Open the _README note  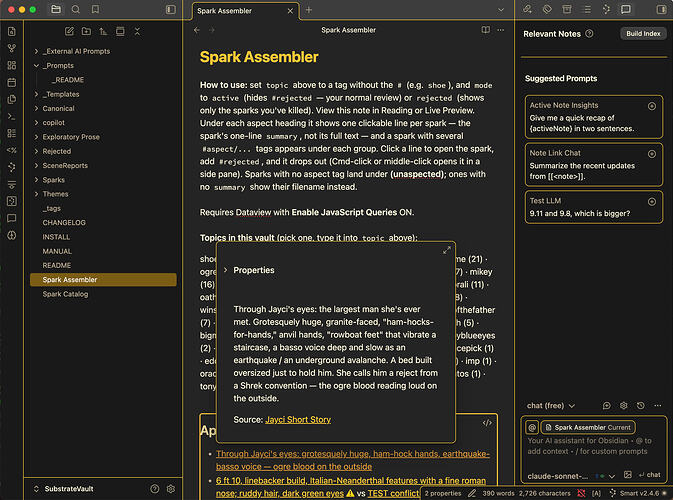(x=68, y=80)
